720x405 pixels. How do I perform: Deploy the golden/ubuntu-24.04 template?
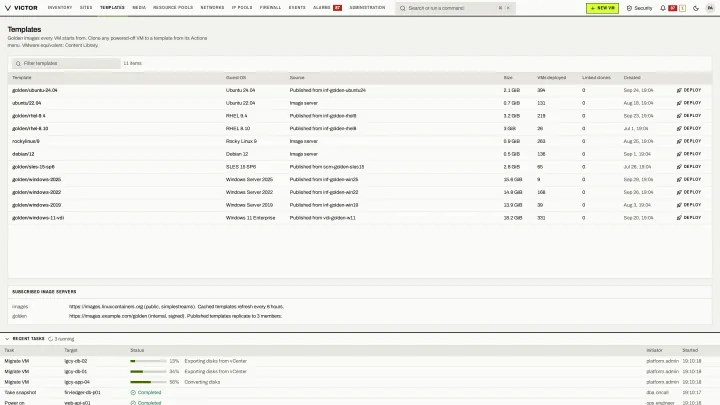[x=689, y=90]
